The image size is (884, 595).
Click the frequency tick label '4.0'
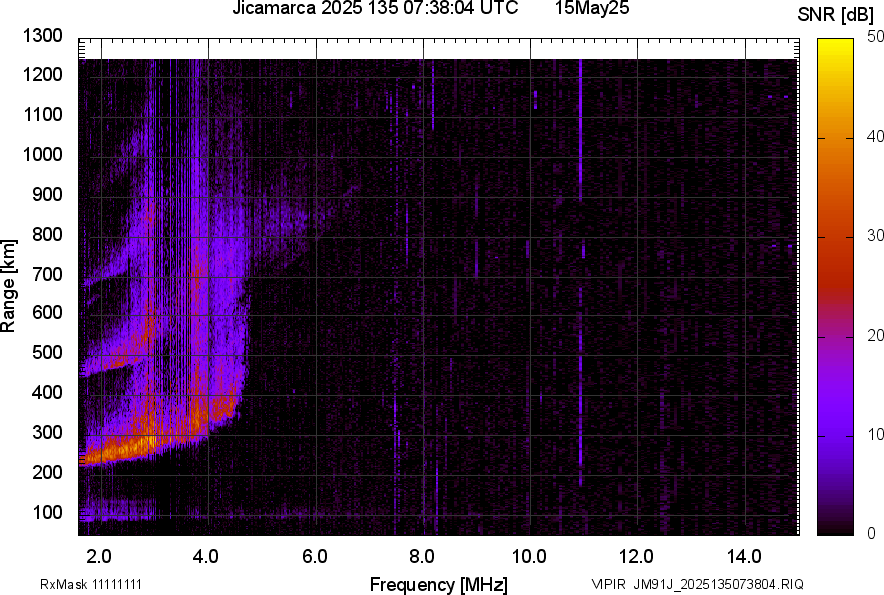206,557
